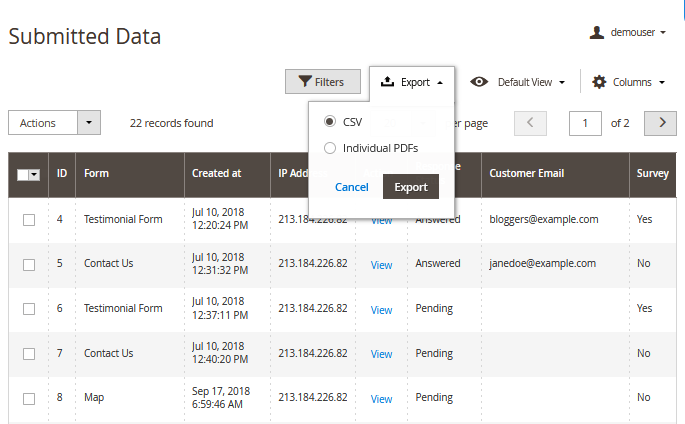Click the eye icon for Default View
Viewport: 685px width, 424px height.
point(479,82)
